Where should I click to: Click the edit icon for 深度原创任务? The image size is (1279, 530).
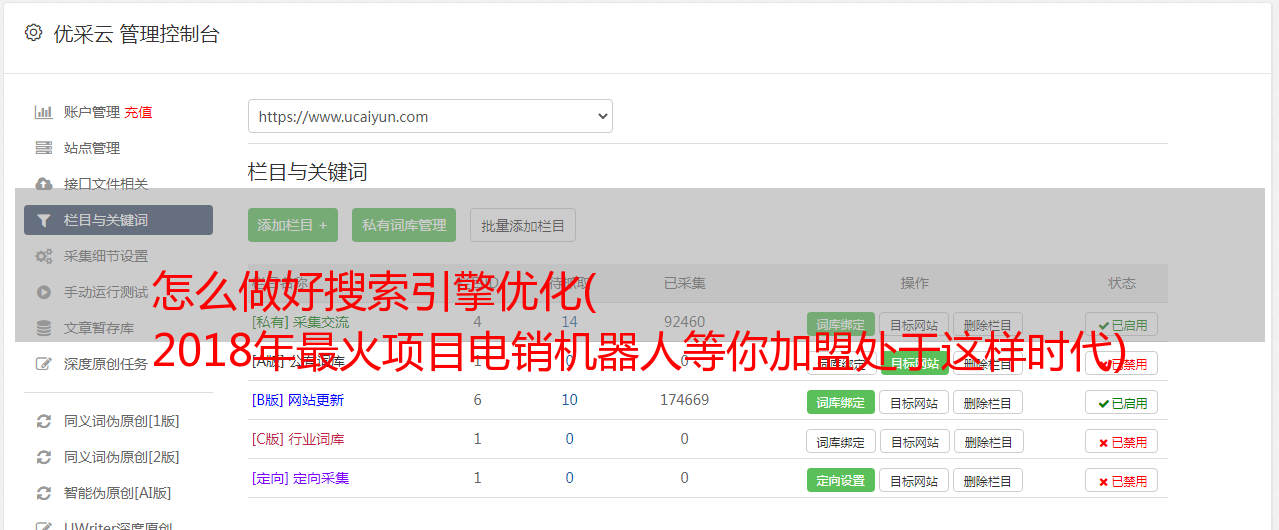click(43, 364)
